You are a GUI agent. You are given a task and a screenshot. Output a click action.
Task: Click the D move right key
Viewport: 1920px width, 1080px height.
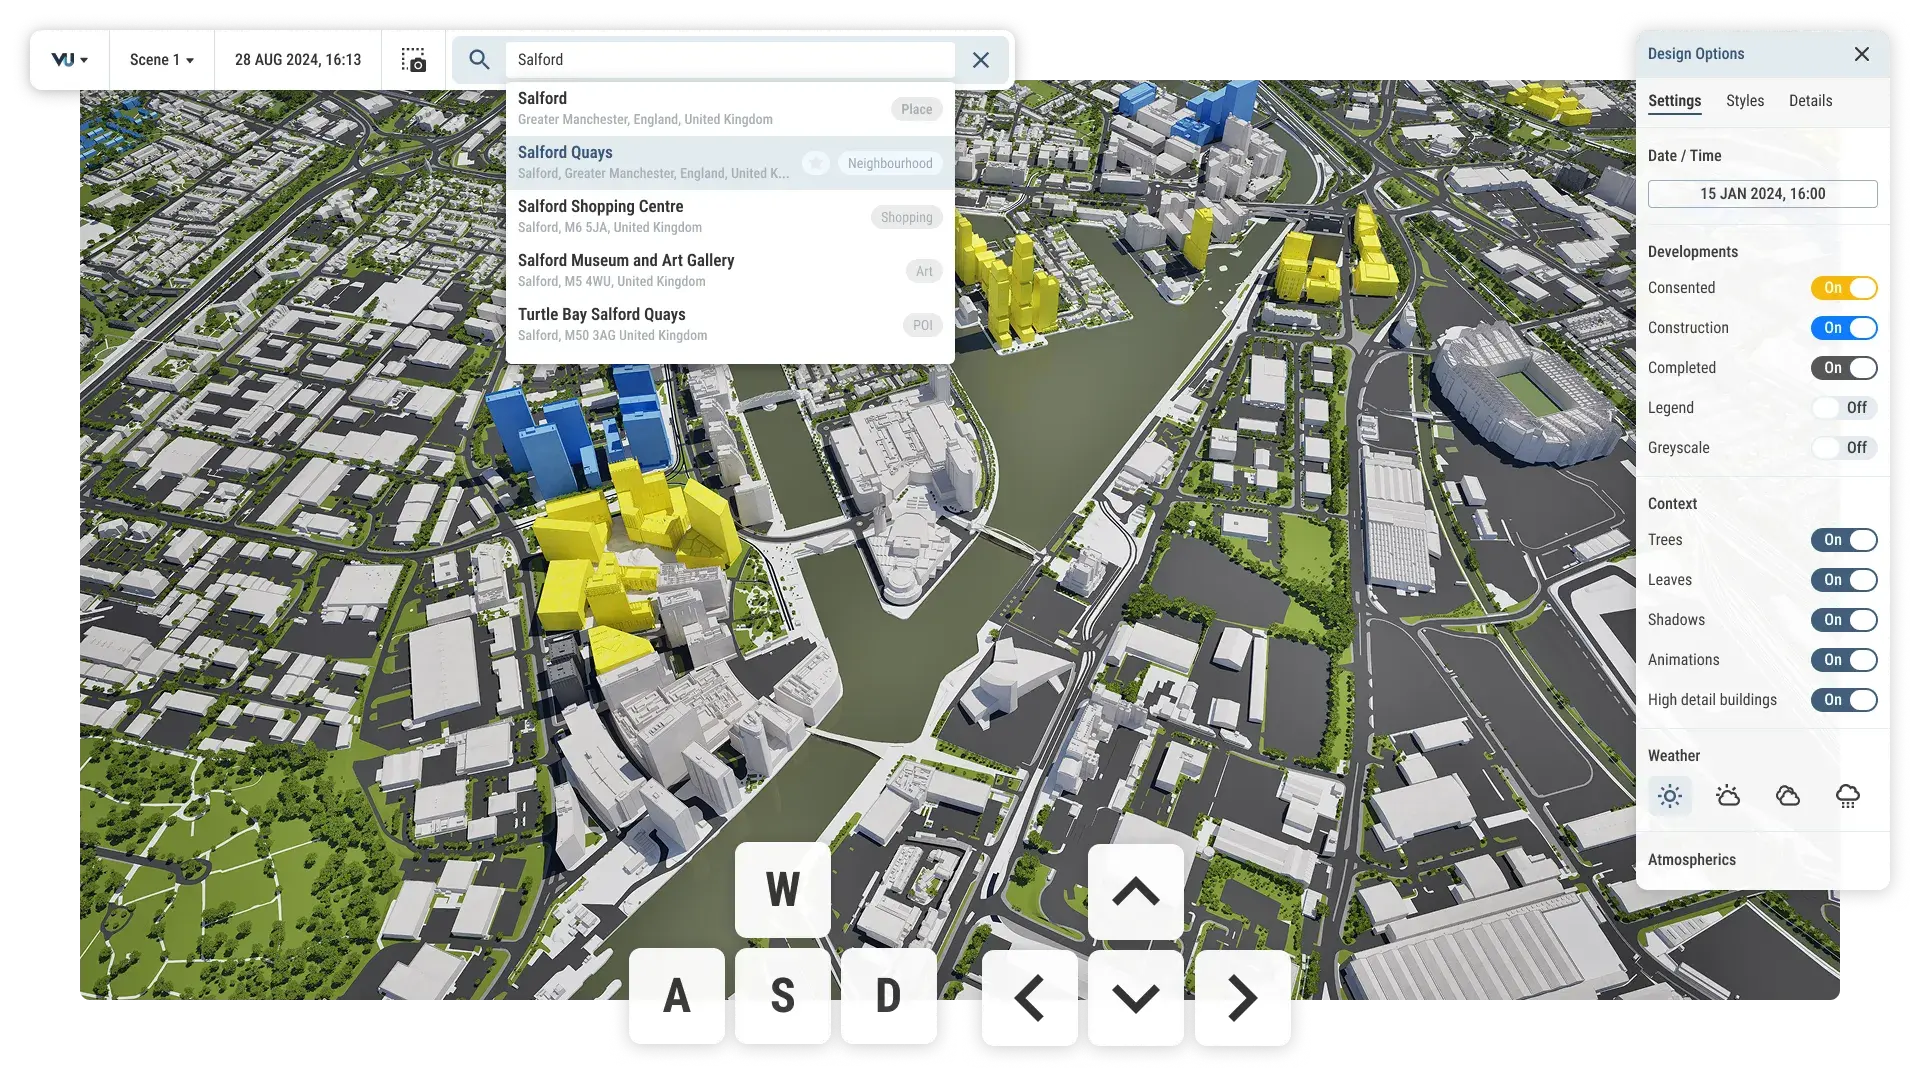889,996
